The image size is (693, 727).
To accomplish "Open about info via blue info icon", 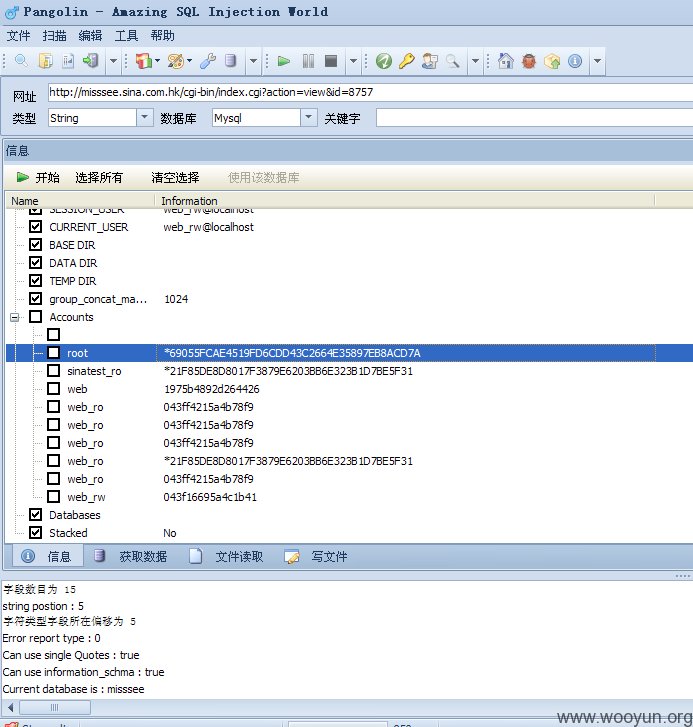I will tap(575, 61).
